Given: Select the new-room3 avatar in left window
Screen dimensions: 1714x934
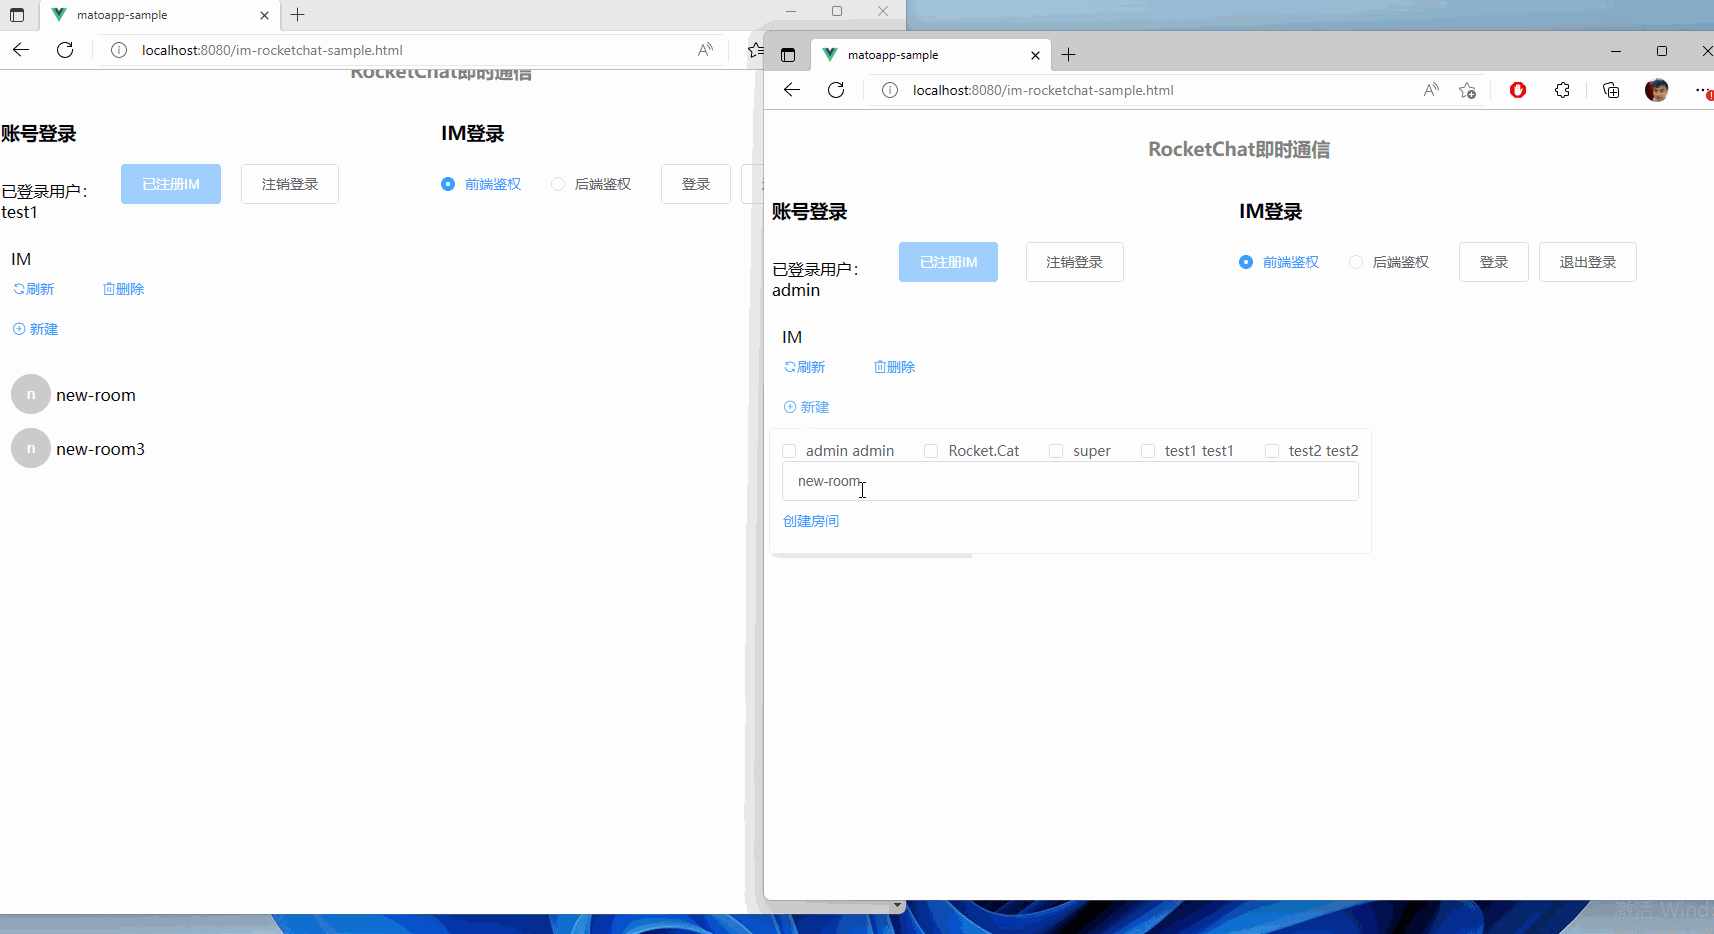Looking at the screenshot, I should (31, 448).
